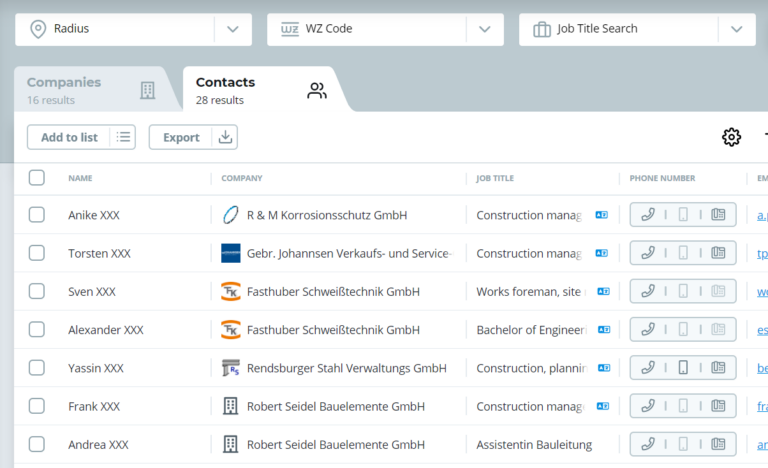Open the table settings gear icon
The width and height of the screenshot is (768, 468).
(x=731, y=137)
